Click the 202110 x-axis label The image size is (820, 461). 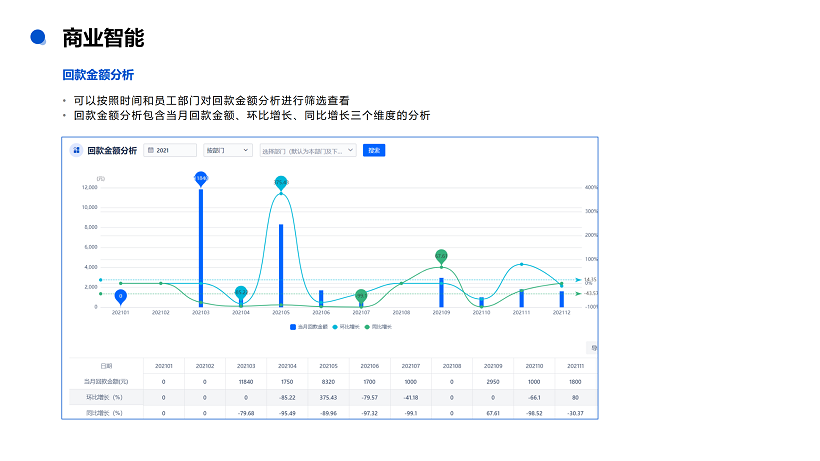482,313
